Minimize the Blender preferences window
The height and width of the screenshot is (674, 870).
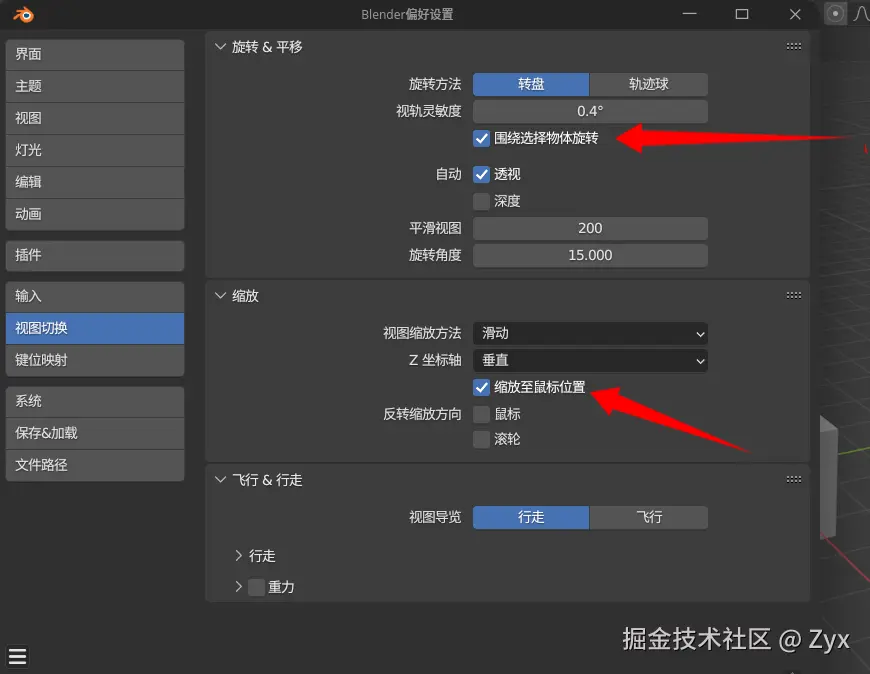point(689,14)
